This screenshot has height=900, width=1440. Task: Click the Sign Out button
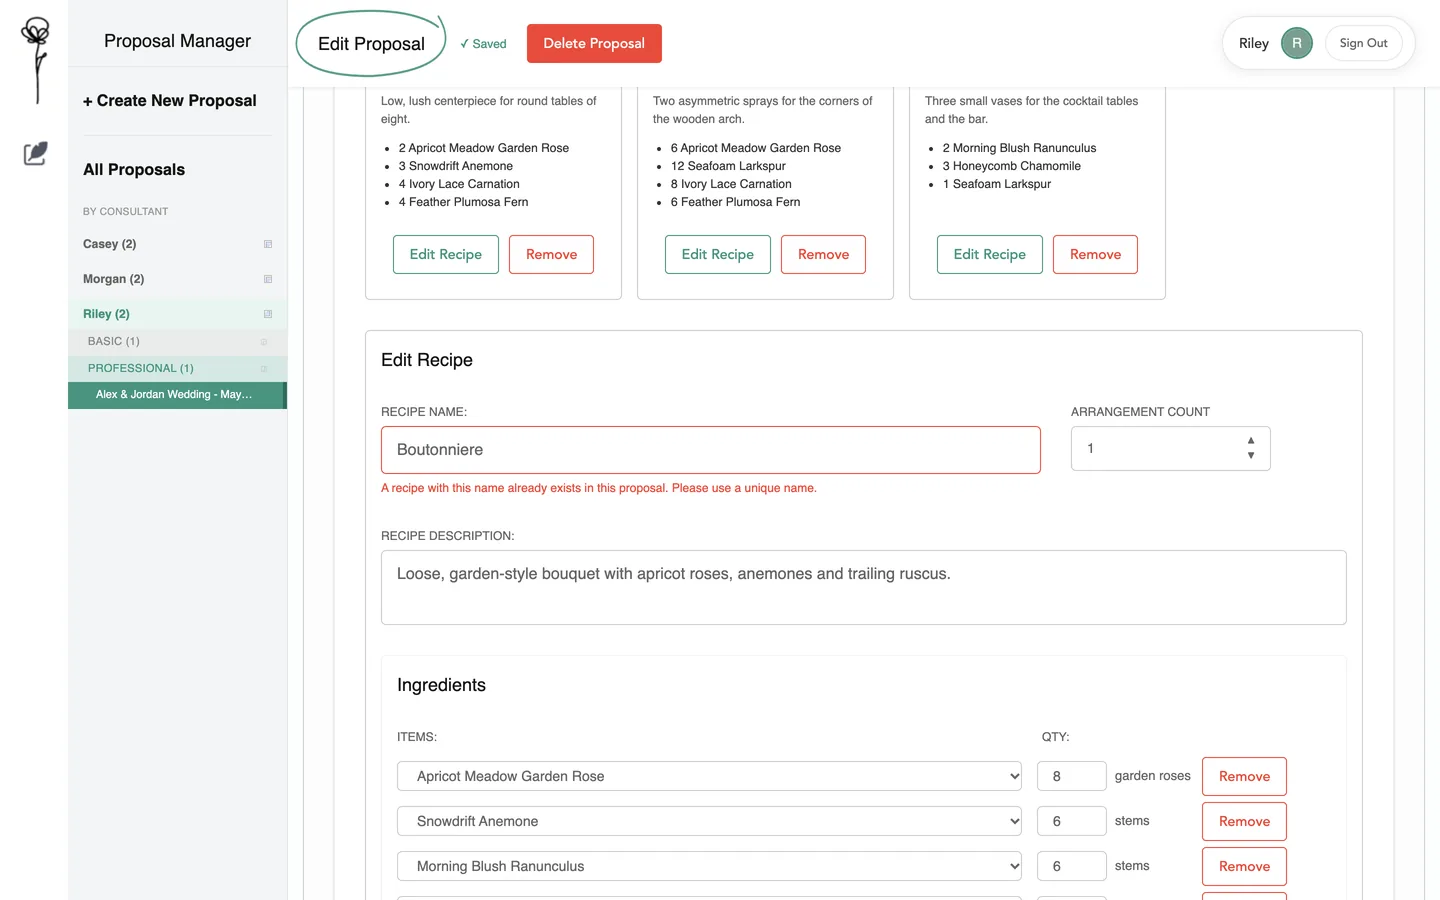click(1363, 43)
